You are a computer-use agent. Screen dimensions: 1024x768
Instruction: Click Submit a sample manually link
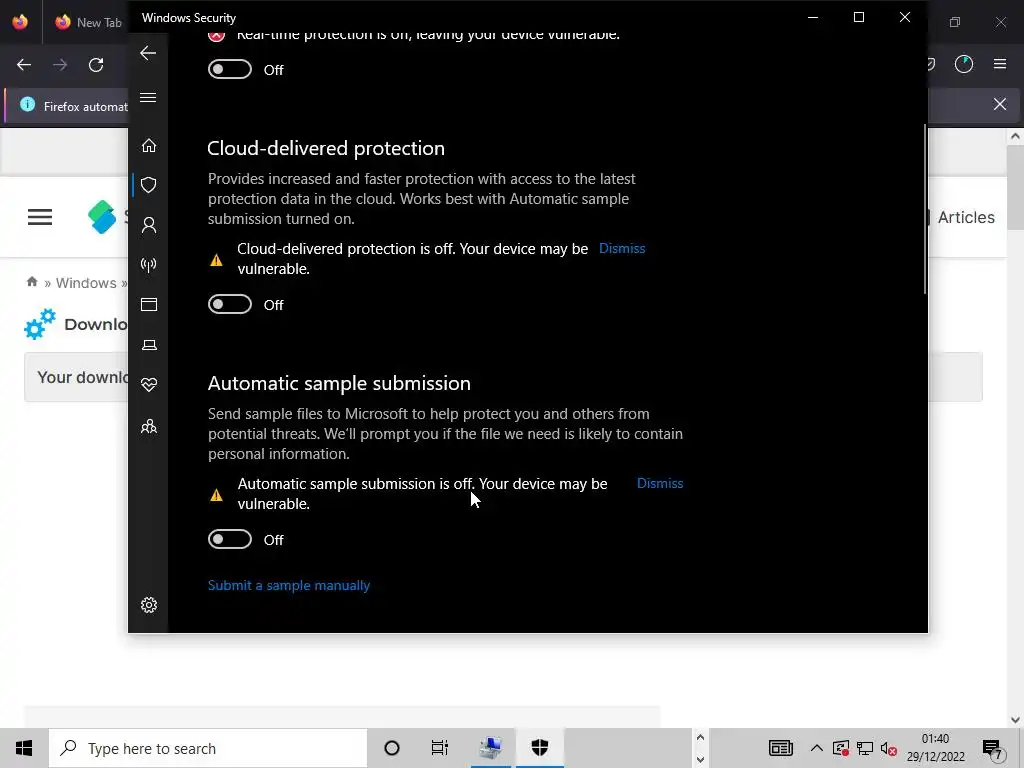coord(289,585)
